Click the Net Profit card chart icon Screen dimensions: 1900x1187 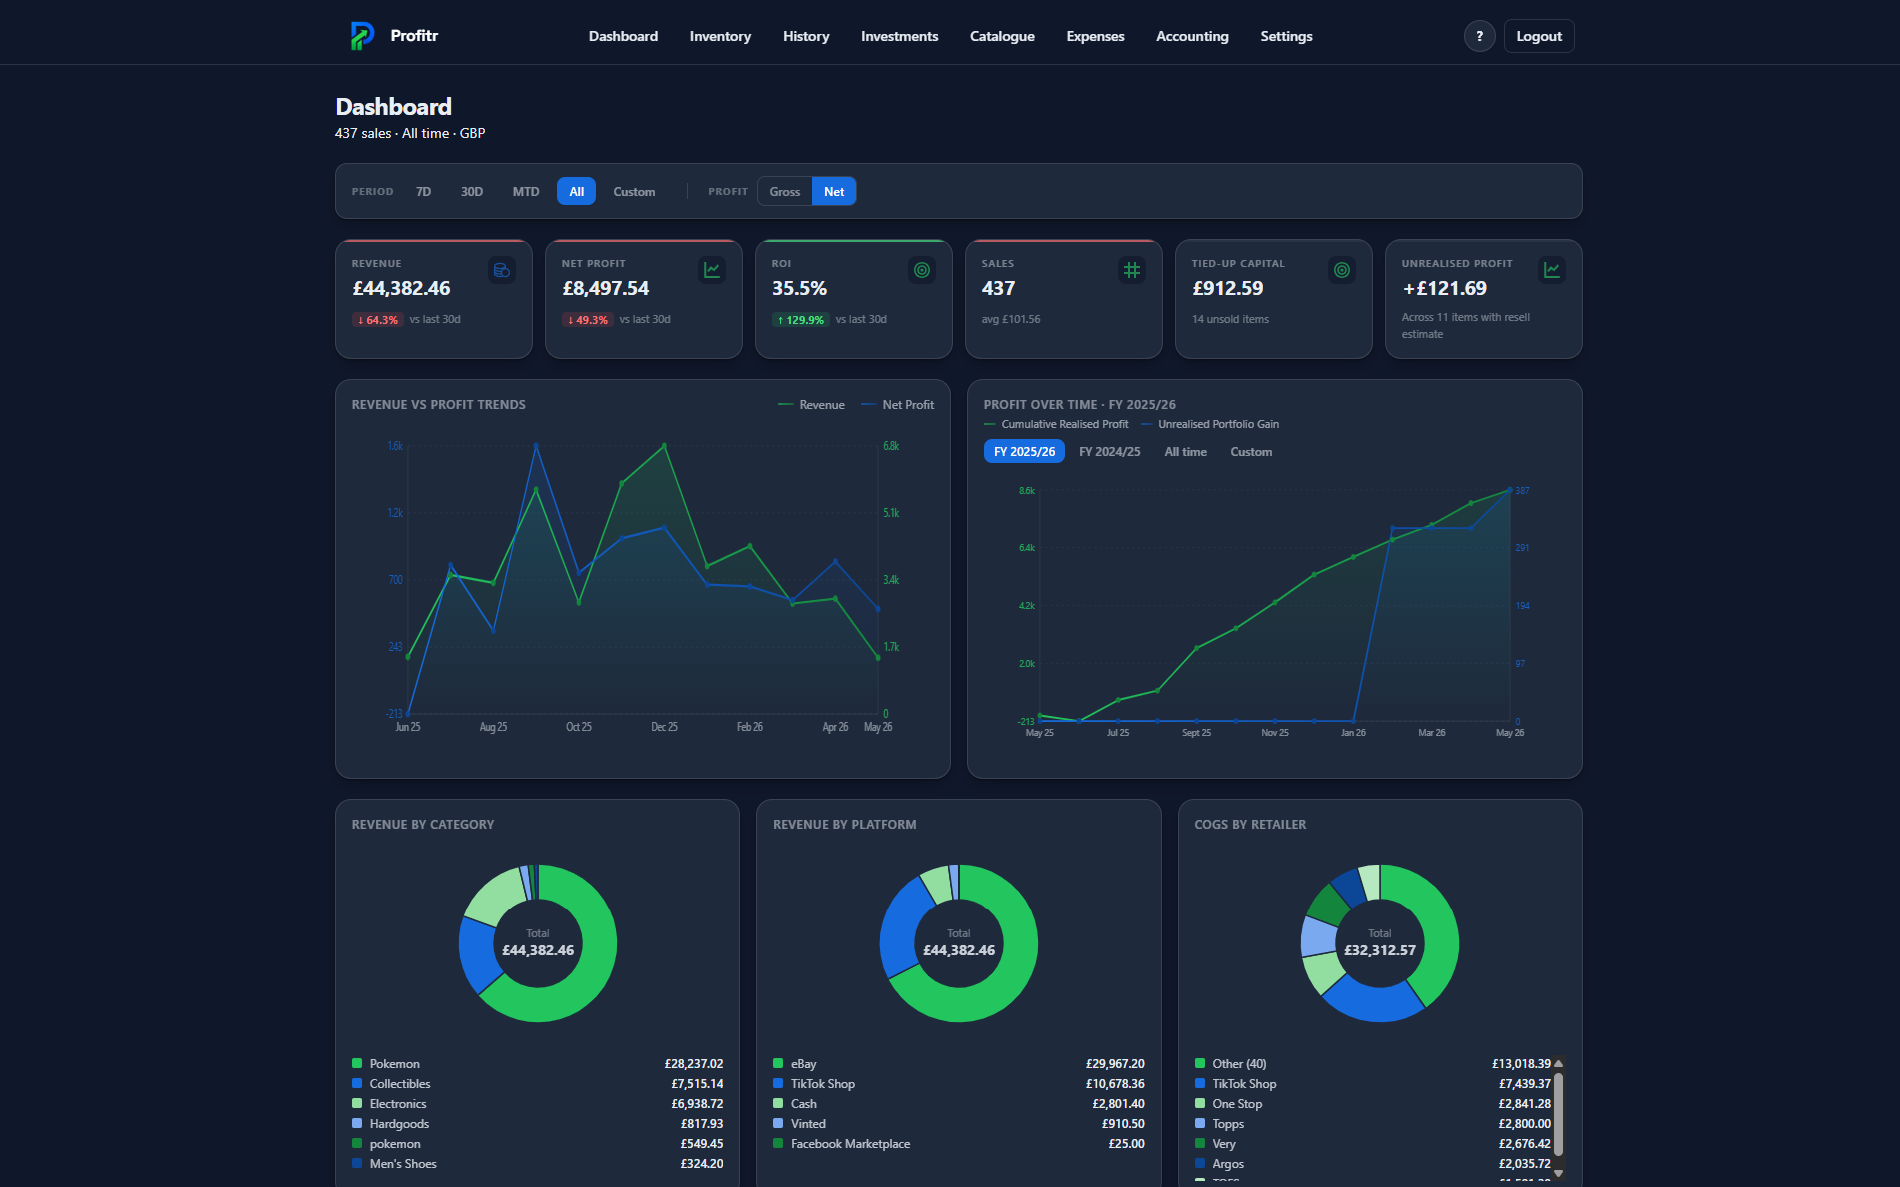click(712, 270)
